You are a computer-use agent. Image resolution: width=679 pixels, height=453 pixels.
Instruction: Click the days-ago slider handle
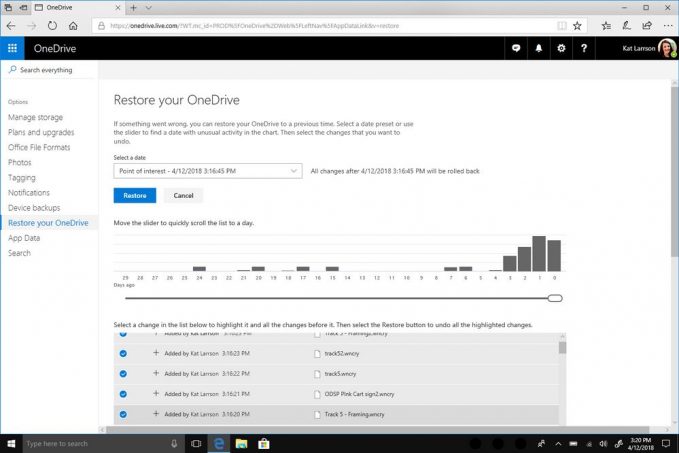pos(555,298)
